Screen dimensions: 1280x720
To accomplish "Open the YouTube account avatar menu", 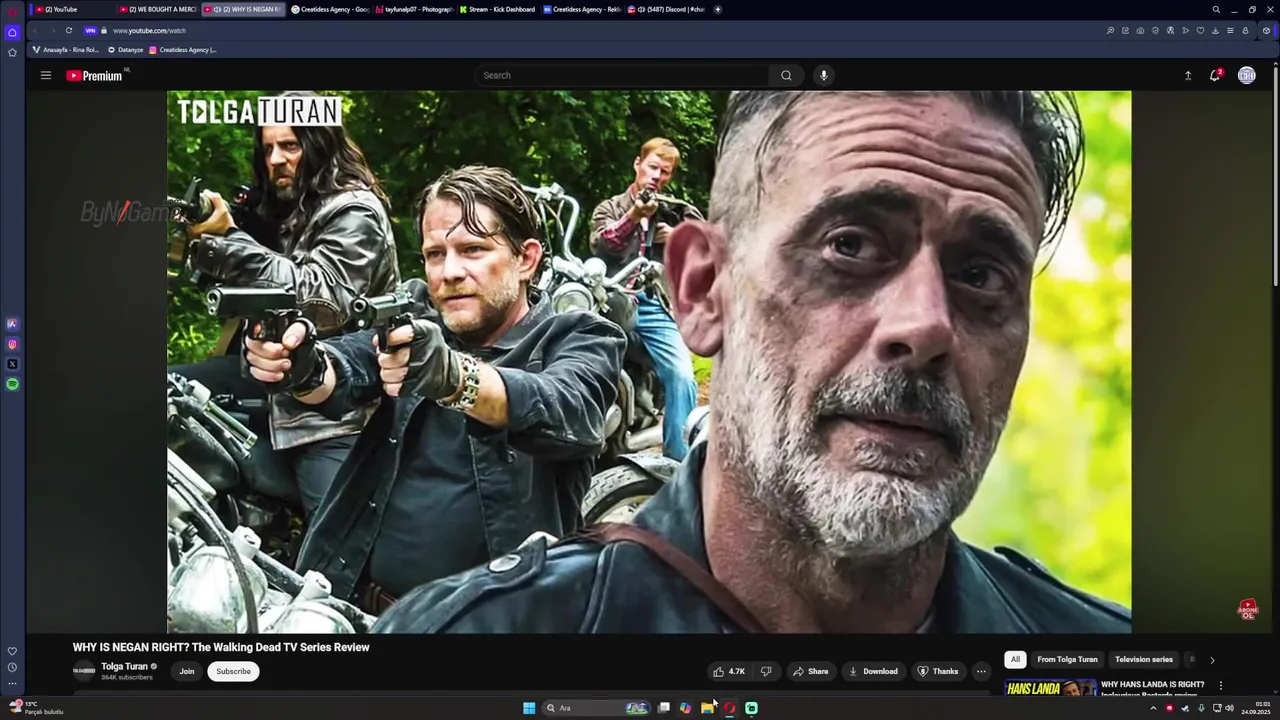I will [1247, 75].
